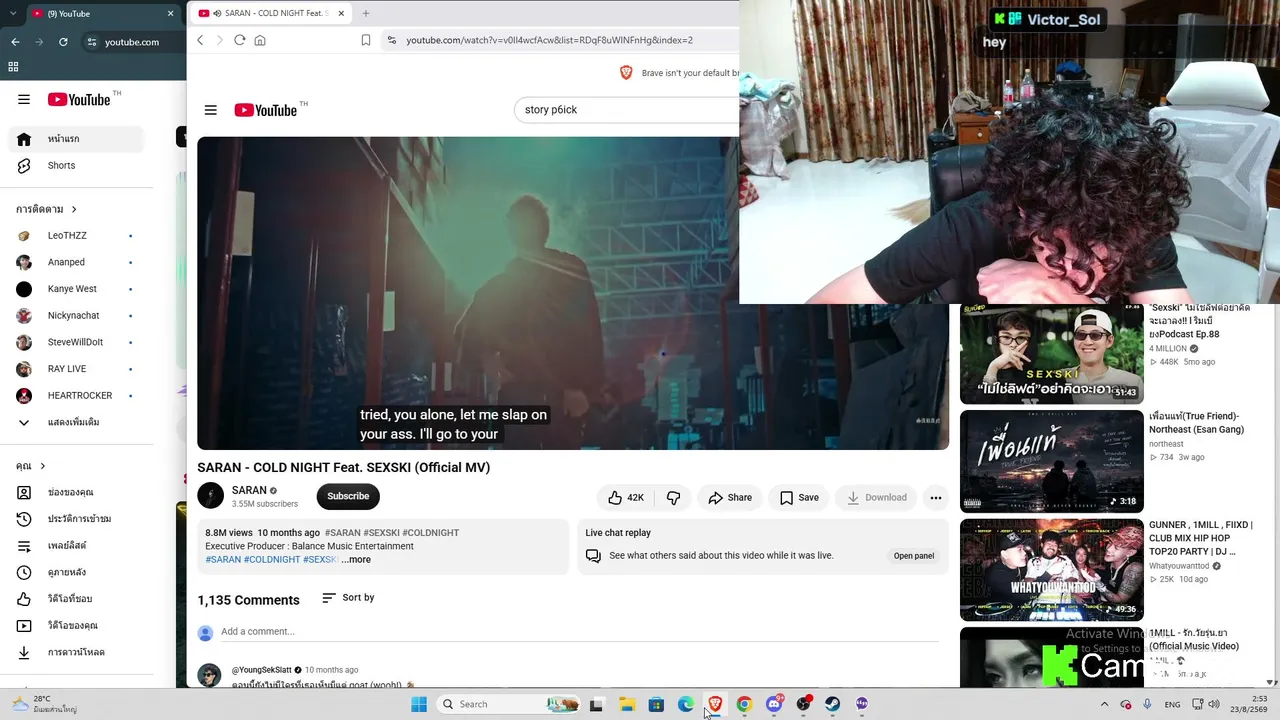Close the (9) YouTube Chrome tab
Screen dimensions: 1280x720
(171, 14)
